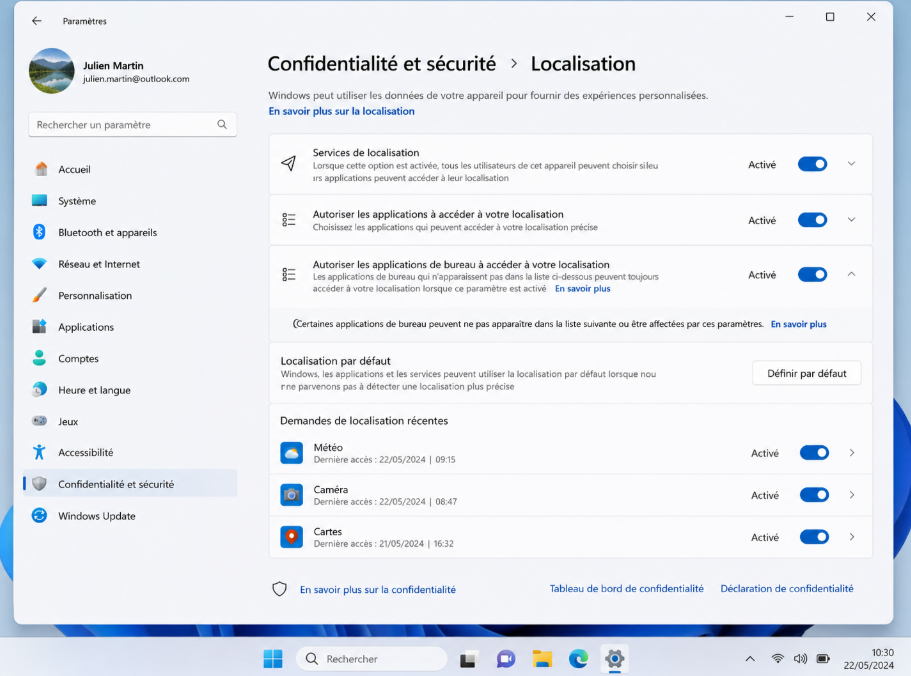The height and width of the screenshot is (676, 911).
Task: Collapse the applications de bureau section
Action: point(851,274)
